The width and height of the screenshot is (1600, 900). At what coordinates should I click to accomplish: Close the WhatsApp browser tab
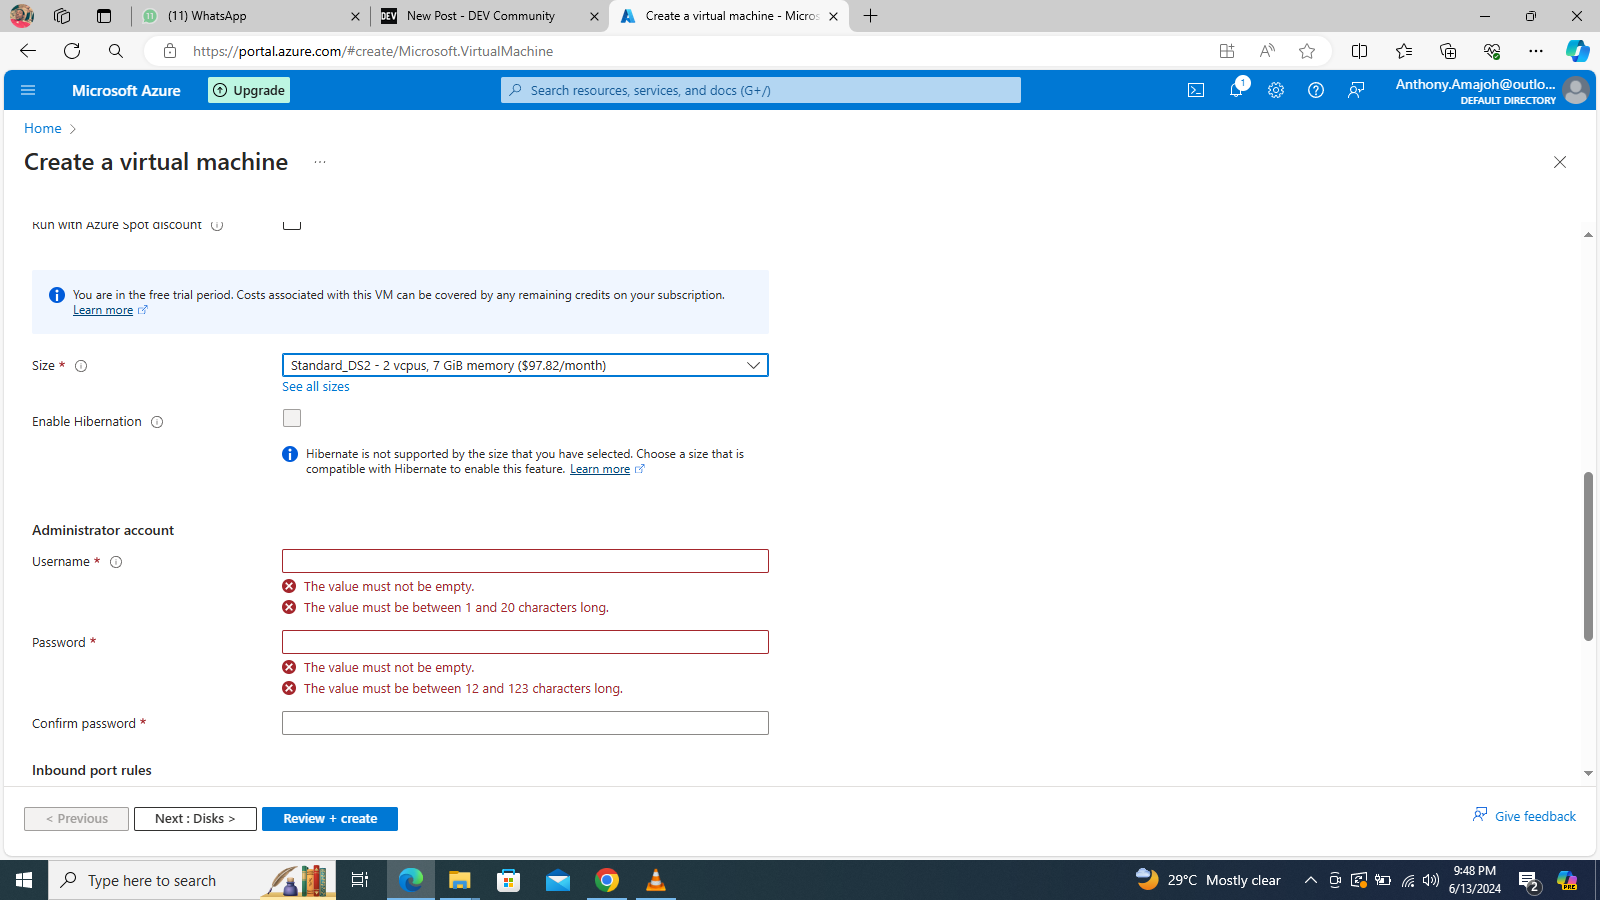click(355, 16)
